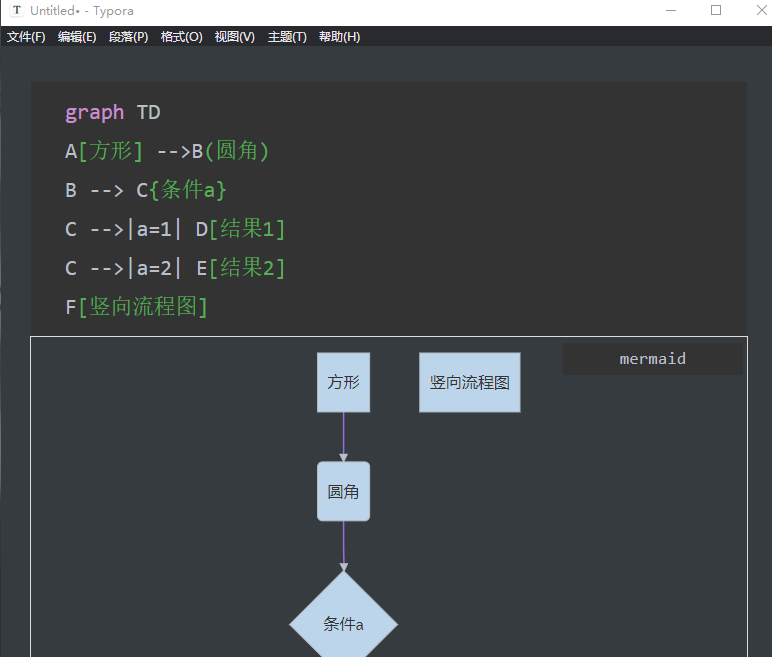Open the 编辑(E) menu
772x657 pixels.
coord(77,37)
